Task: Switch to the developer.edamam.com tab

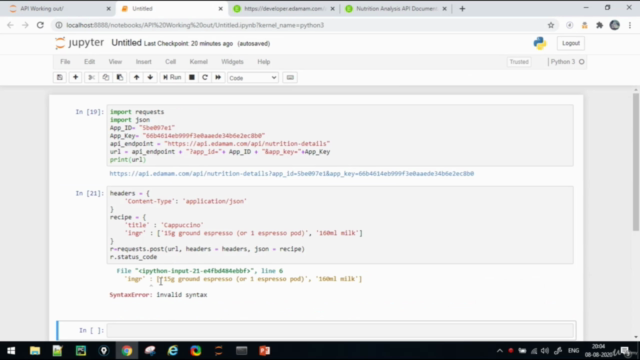Action: coord(284,9)
